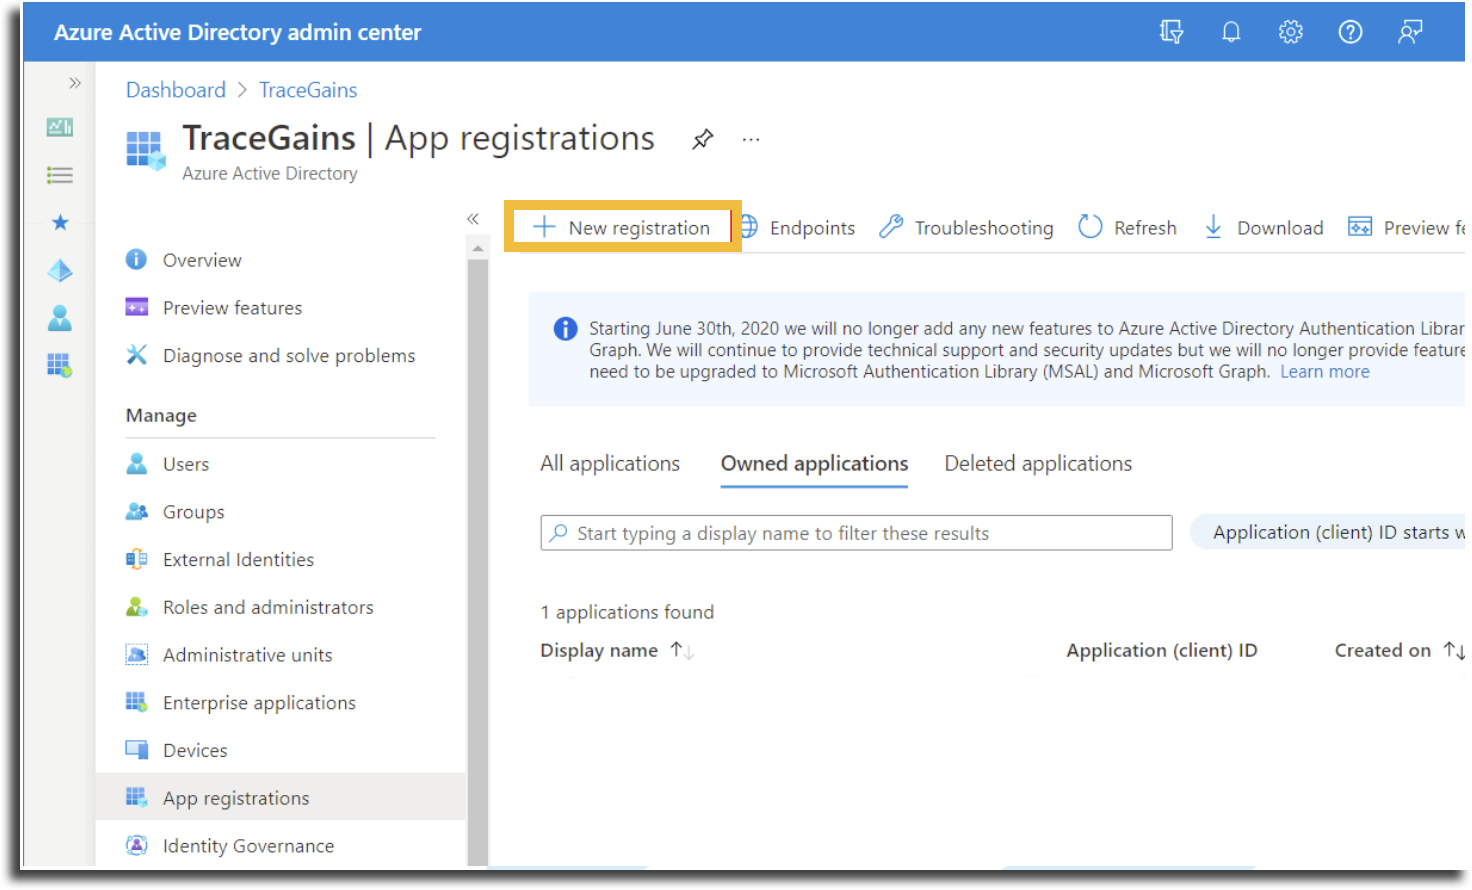Open Troubleshooting

tap(966, 228)
